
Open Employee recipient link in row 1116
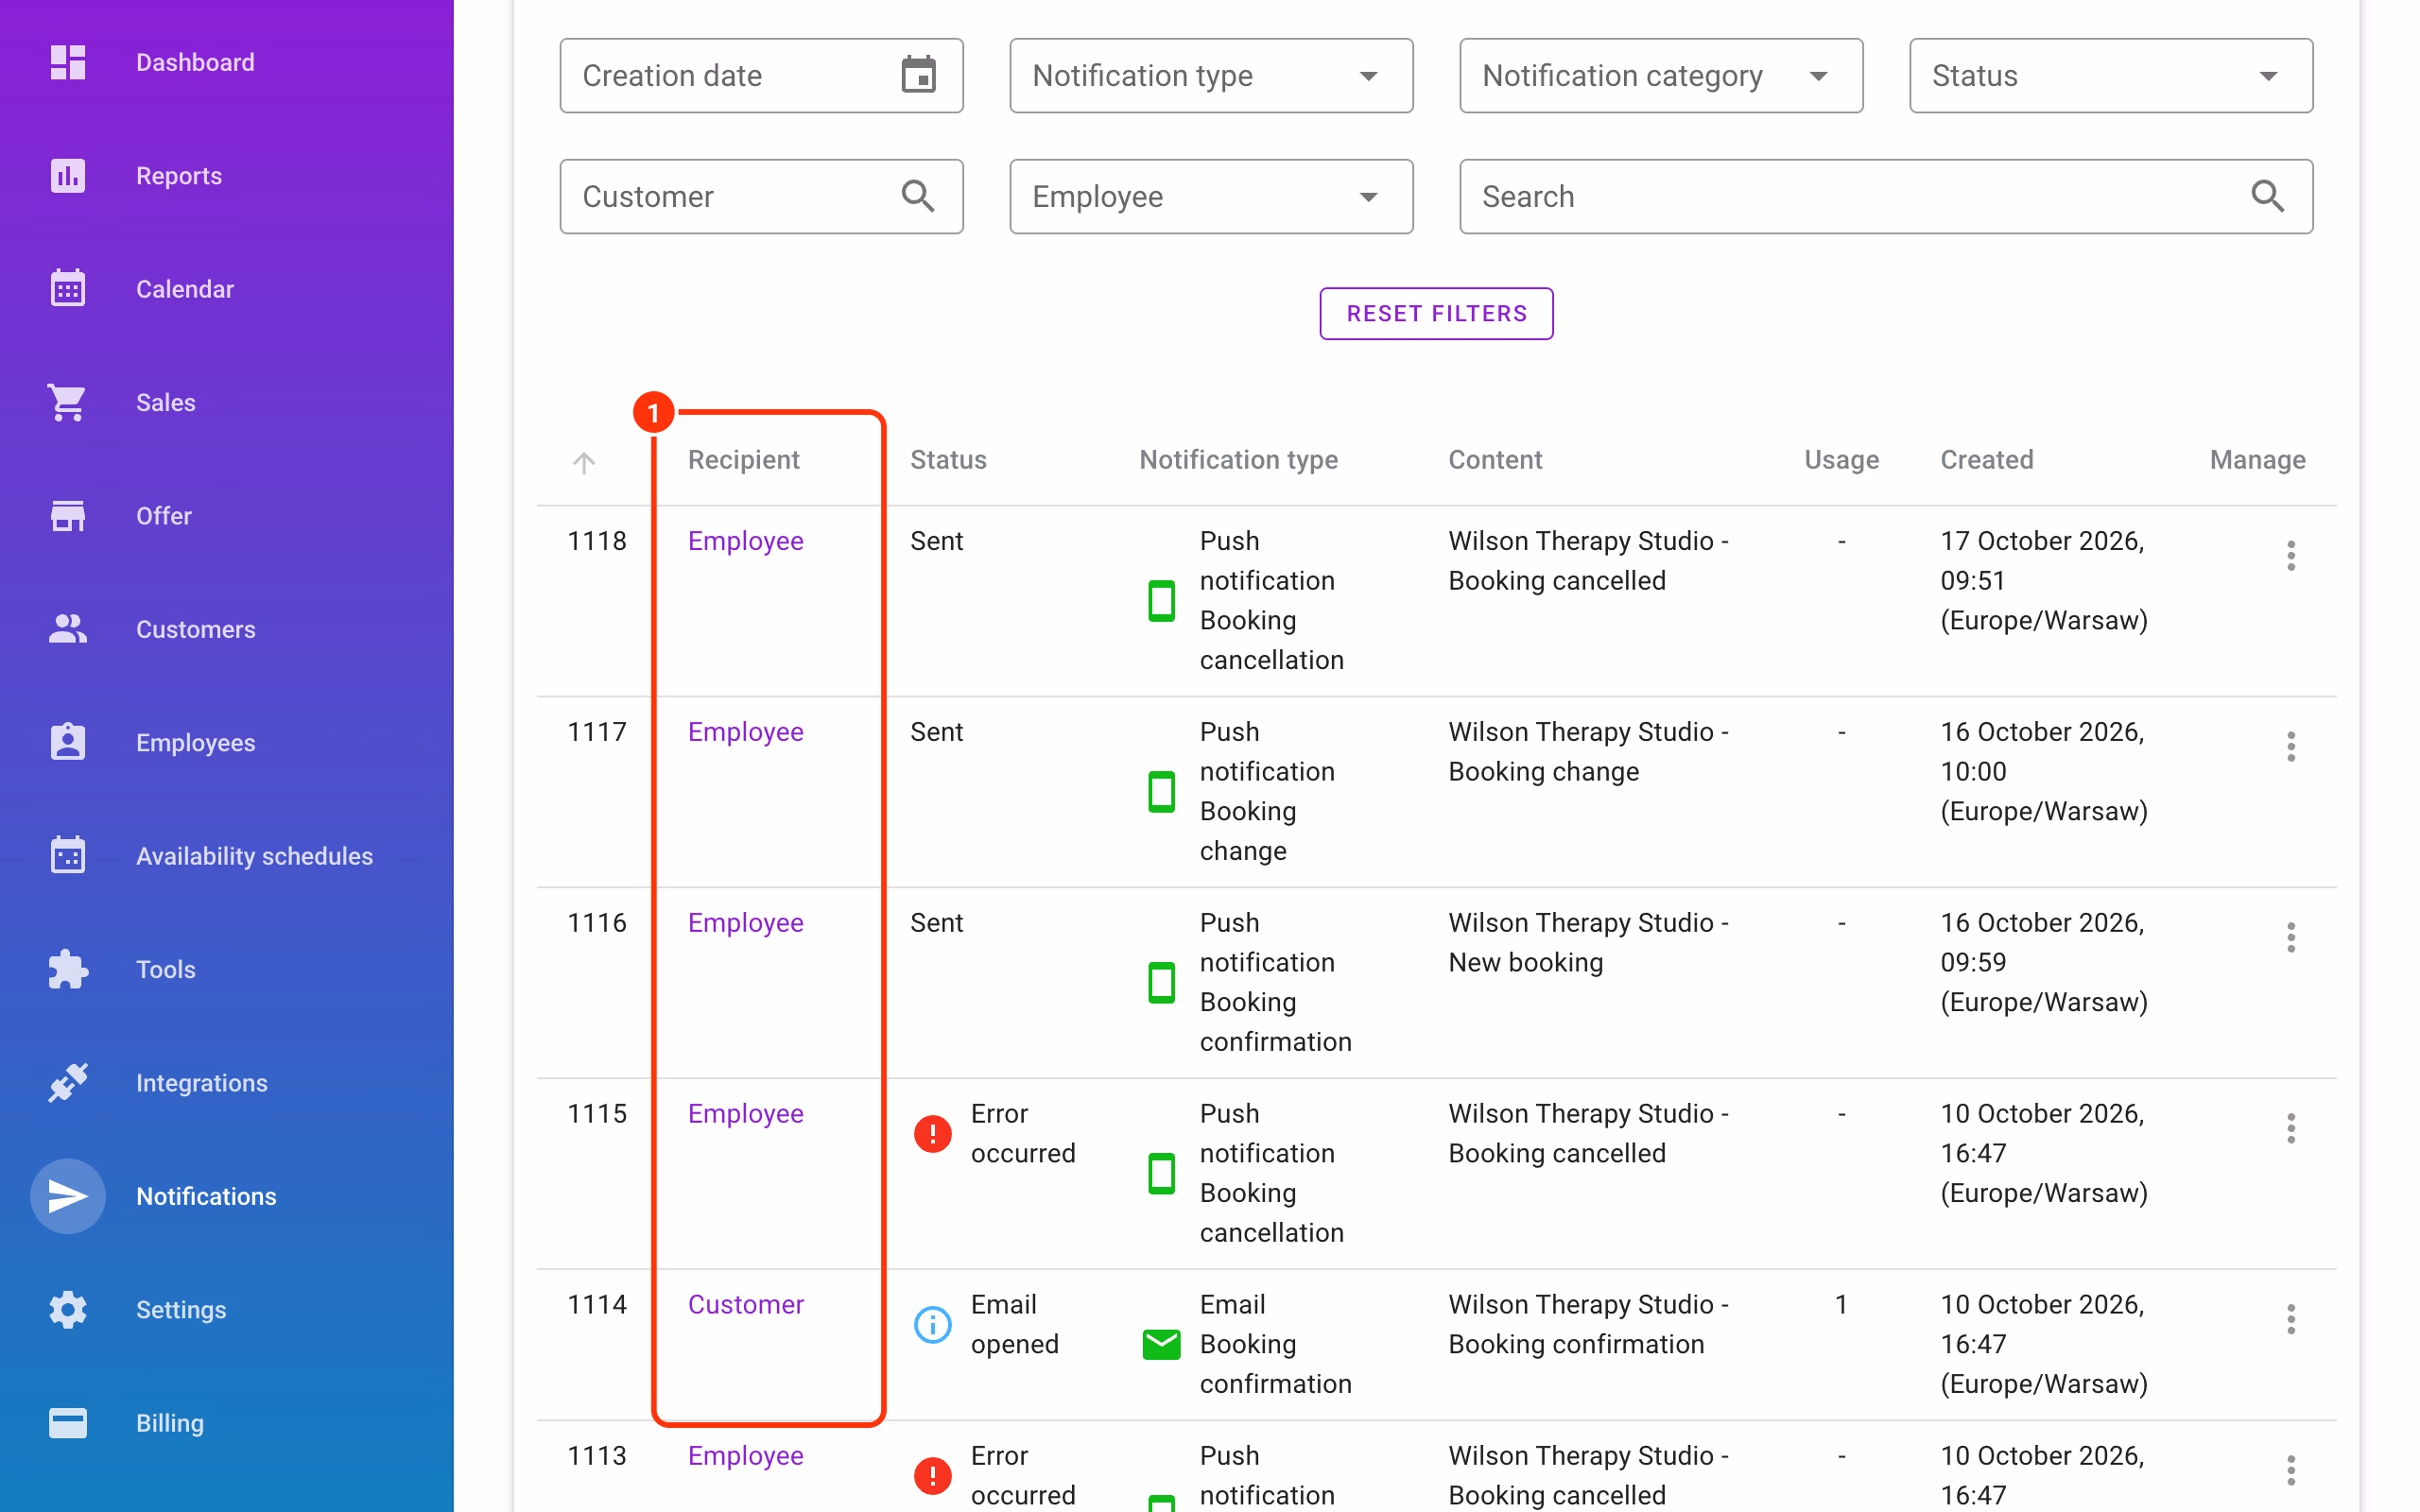coord(745,923)
